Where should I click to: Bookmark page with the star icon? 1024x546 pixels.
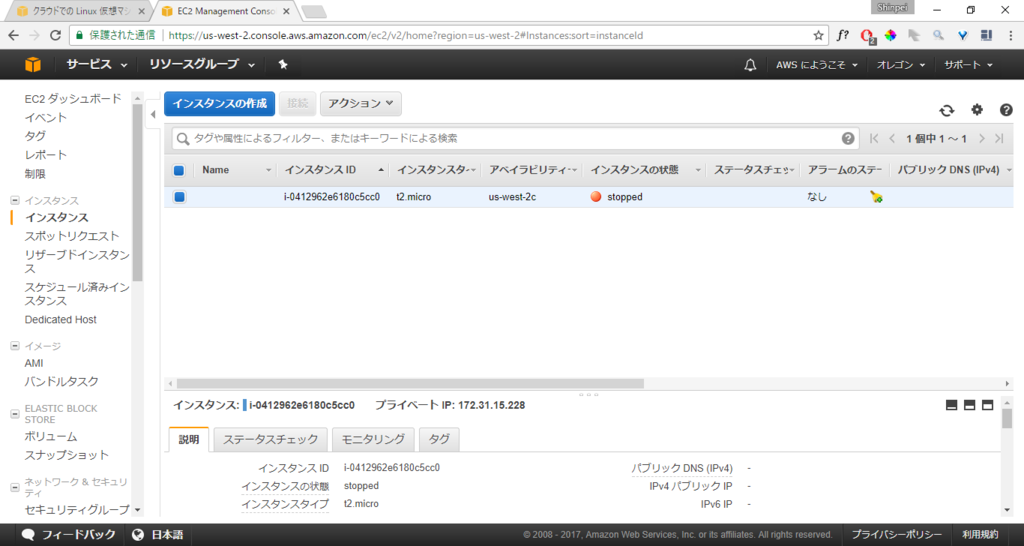click(x=818, y=36)
